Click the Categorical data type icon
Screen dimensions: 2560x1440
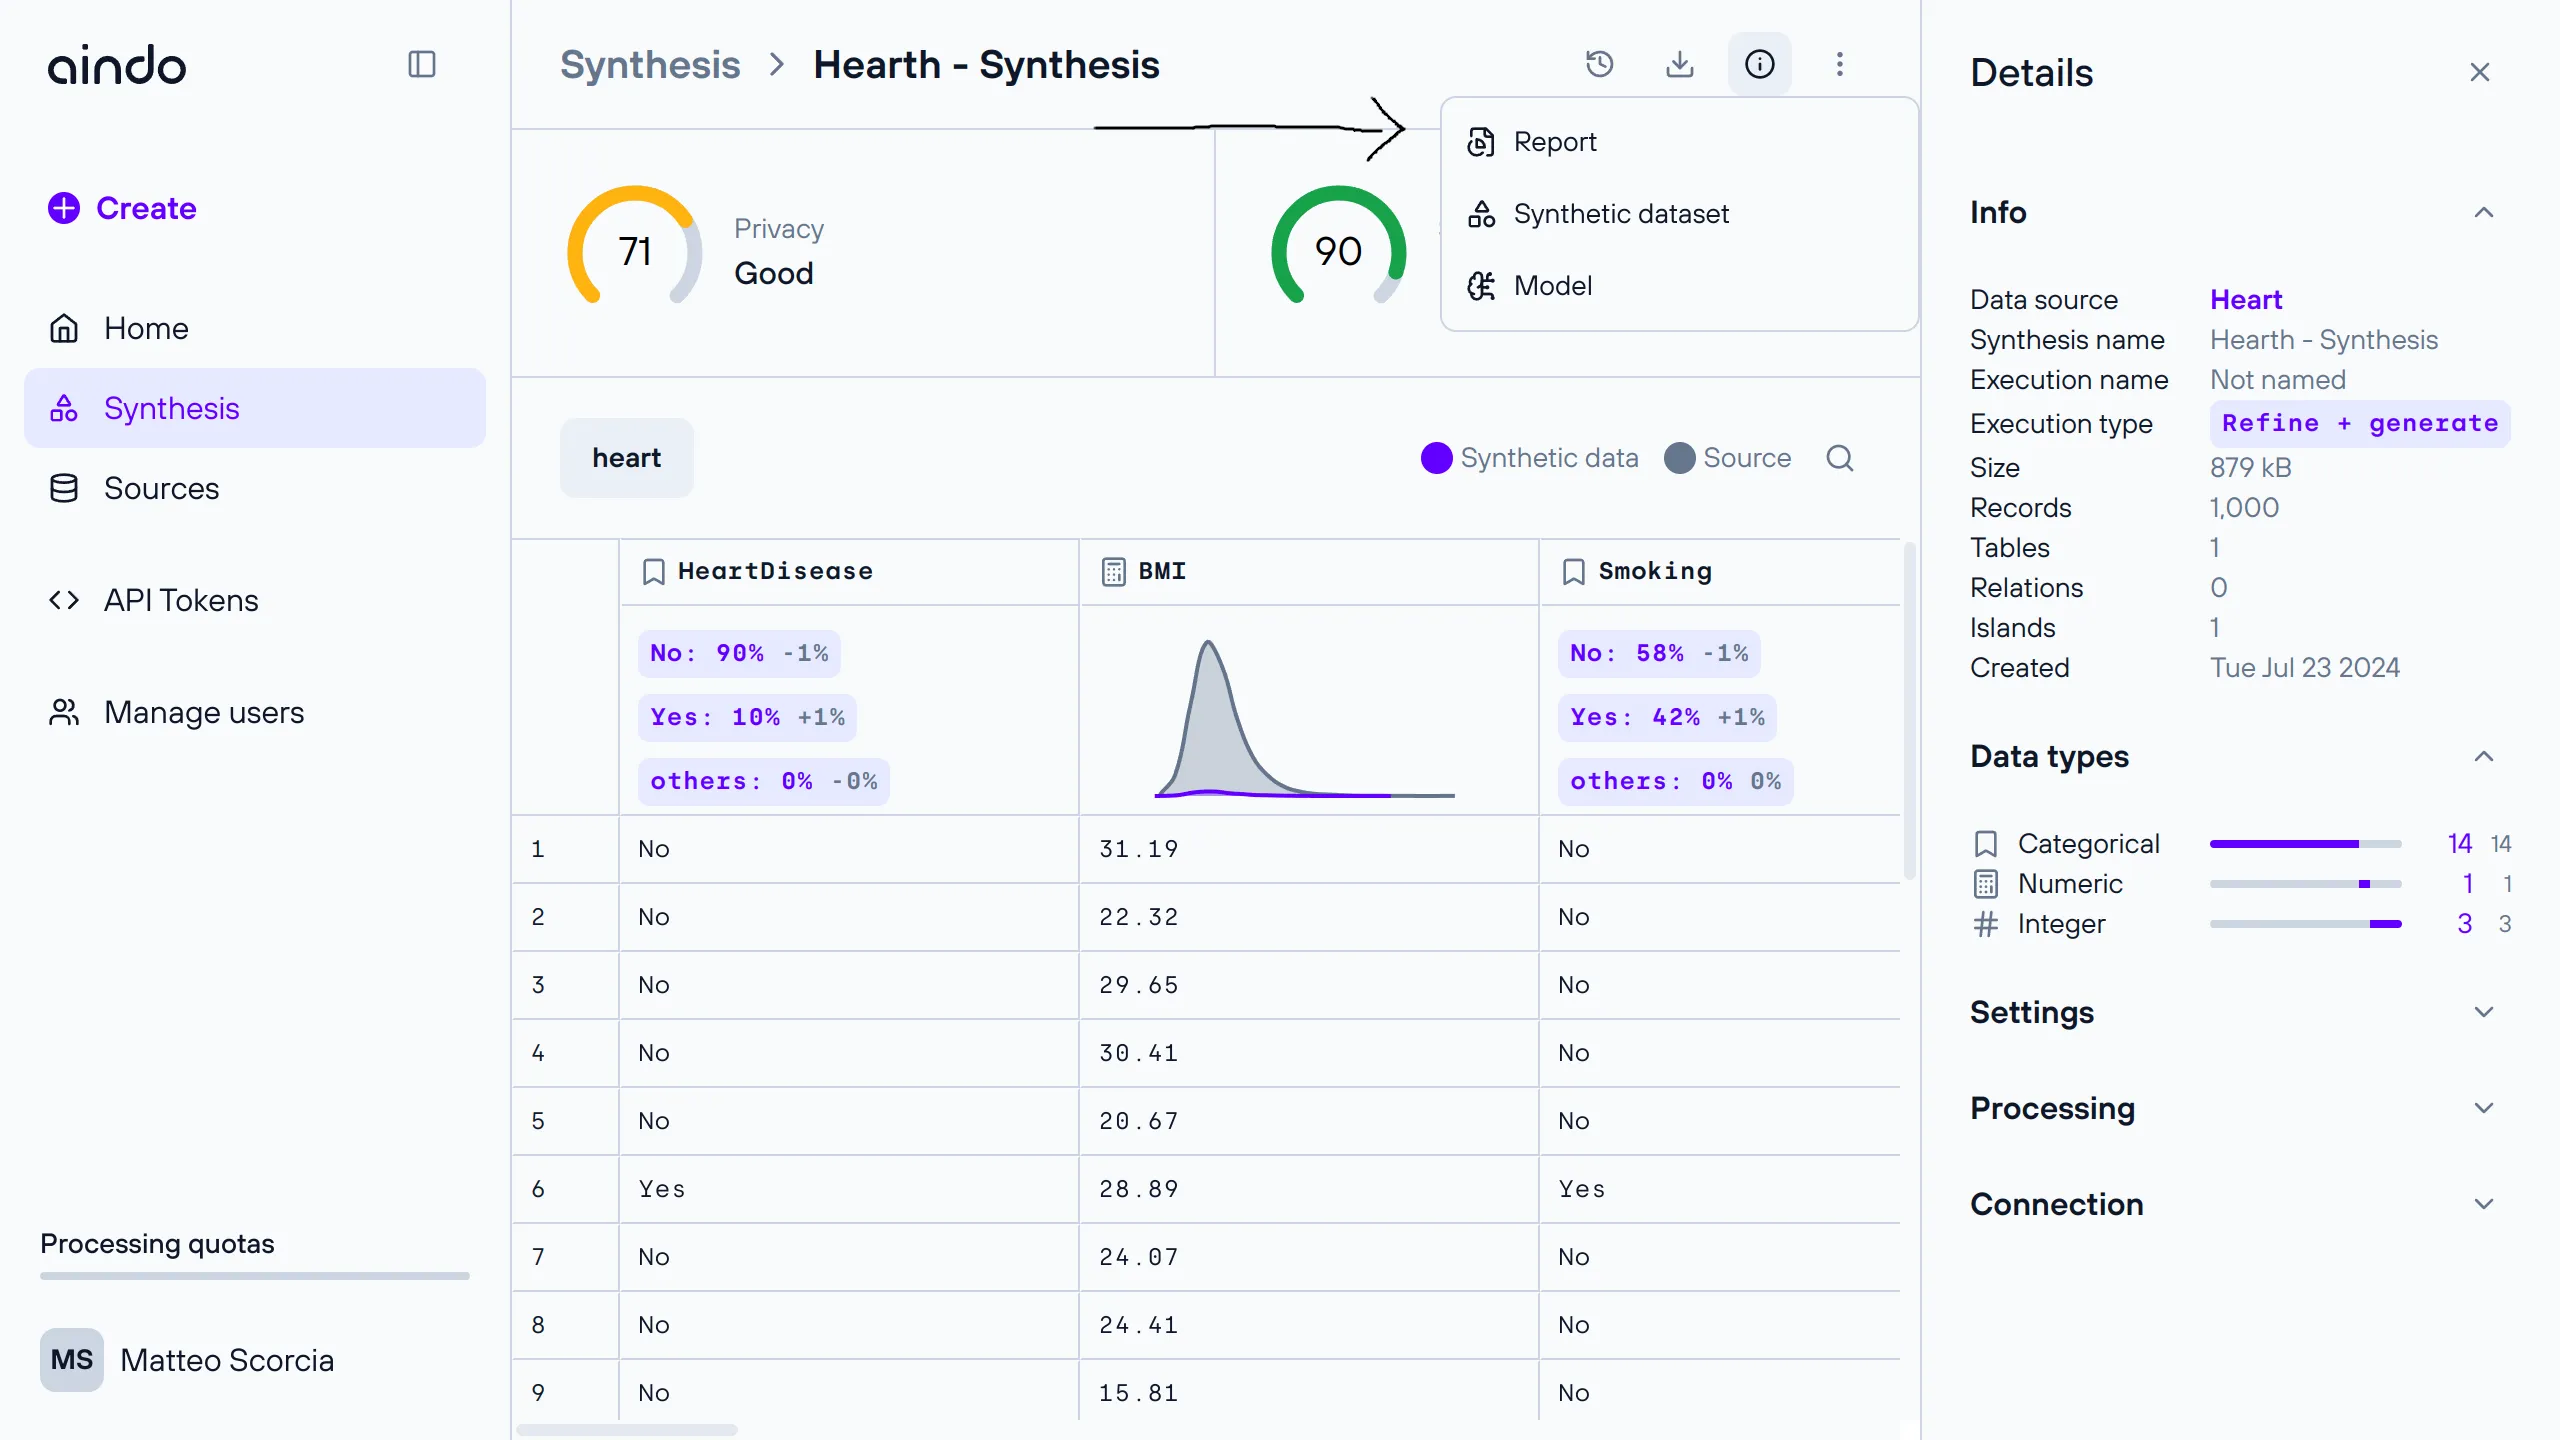click(1986, 844)
